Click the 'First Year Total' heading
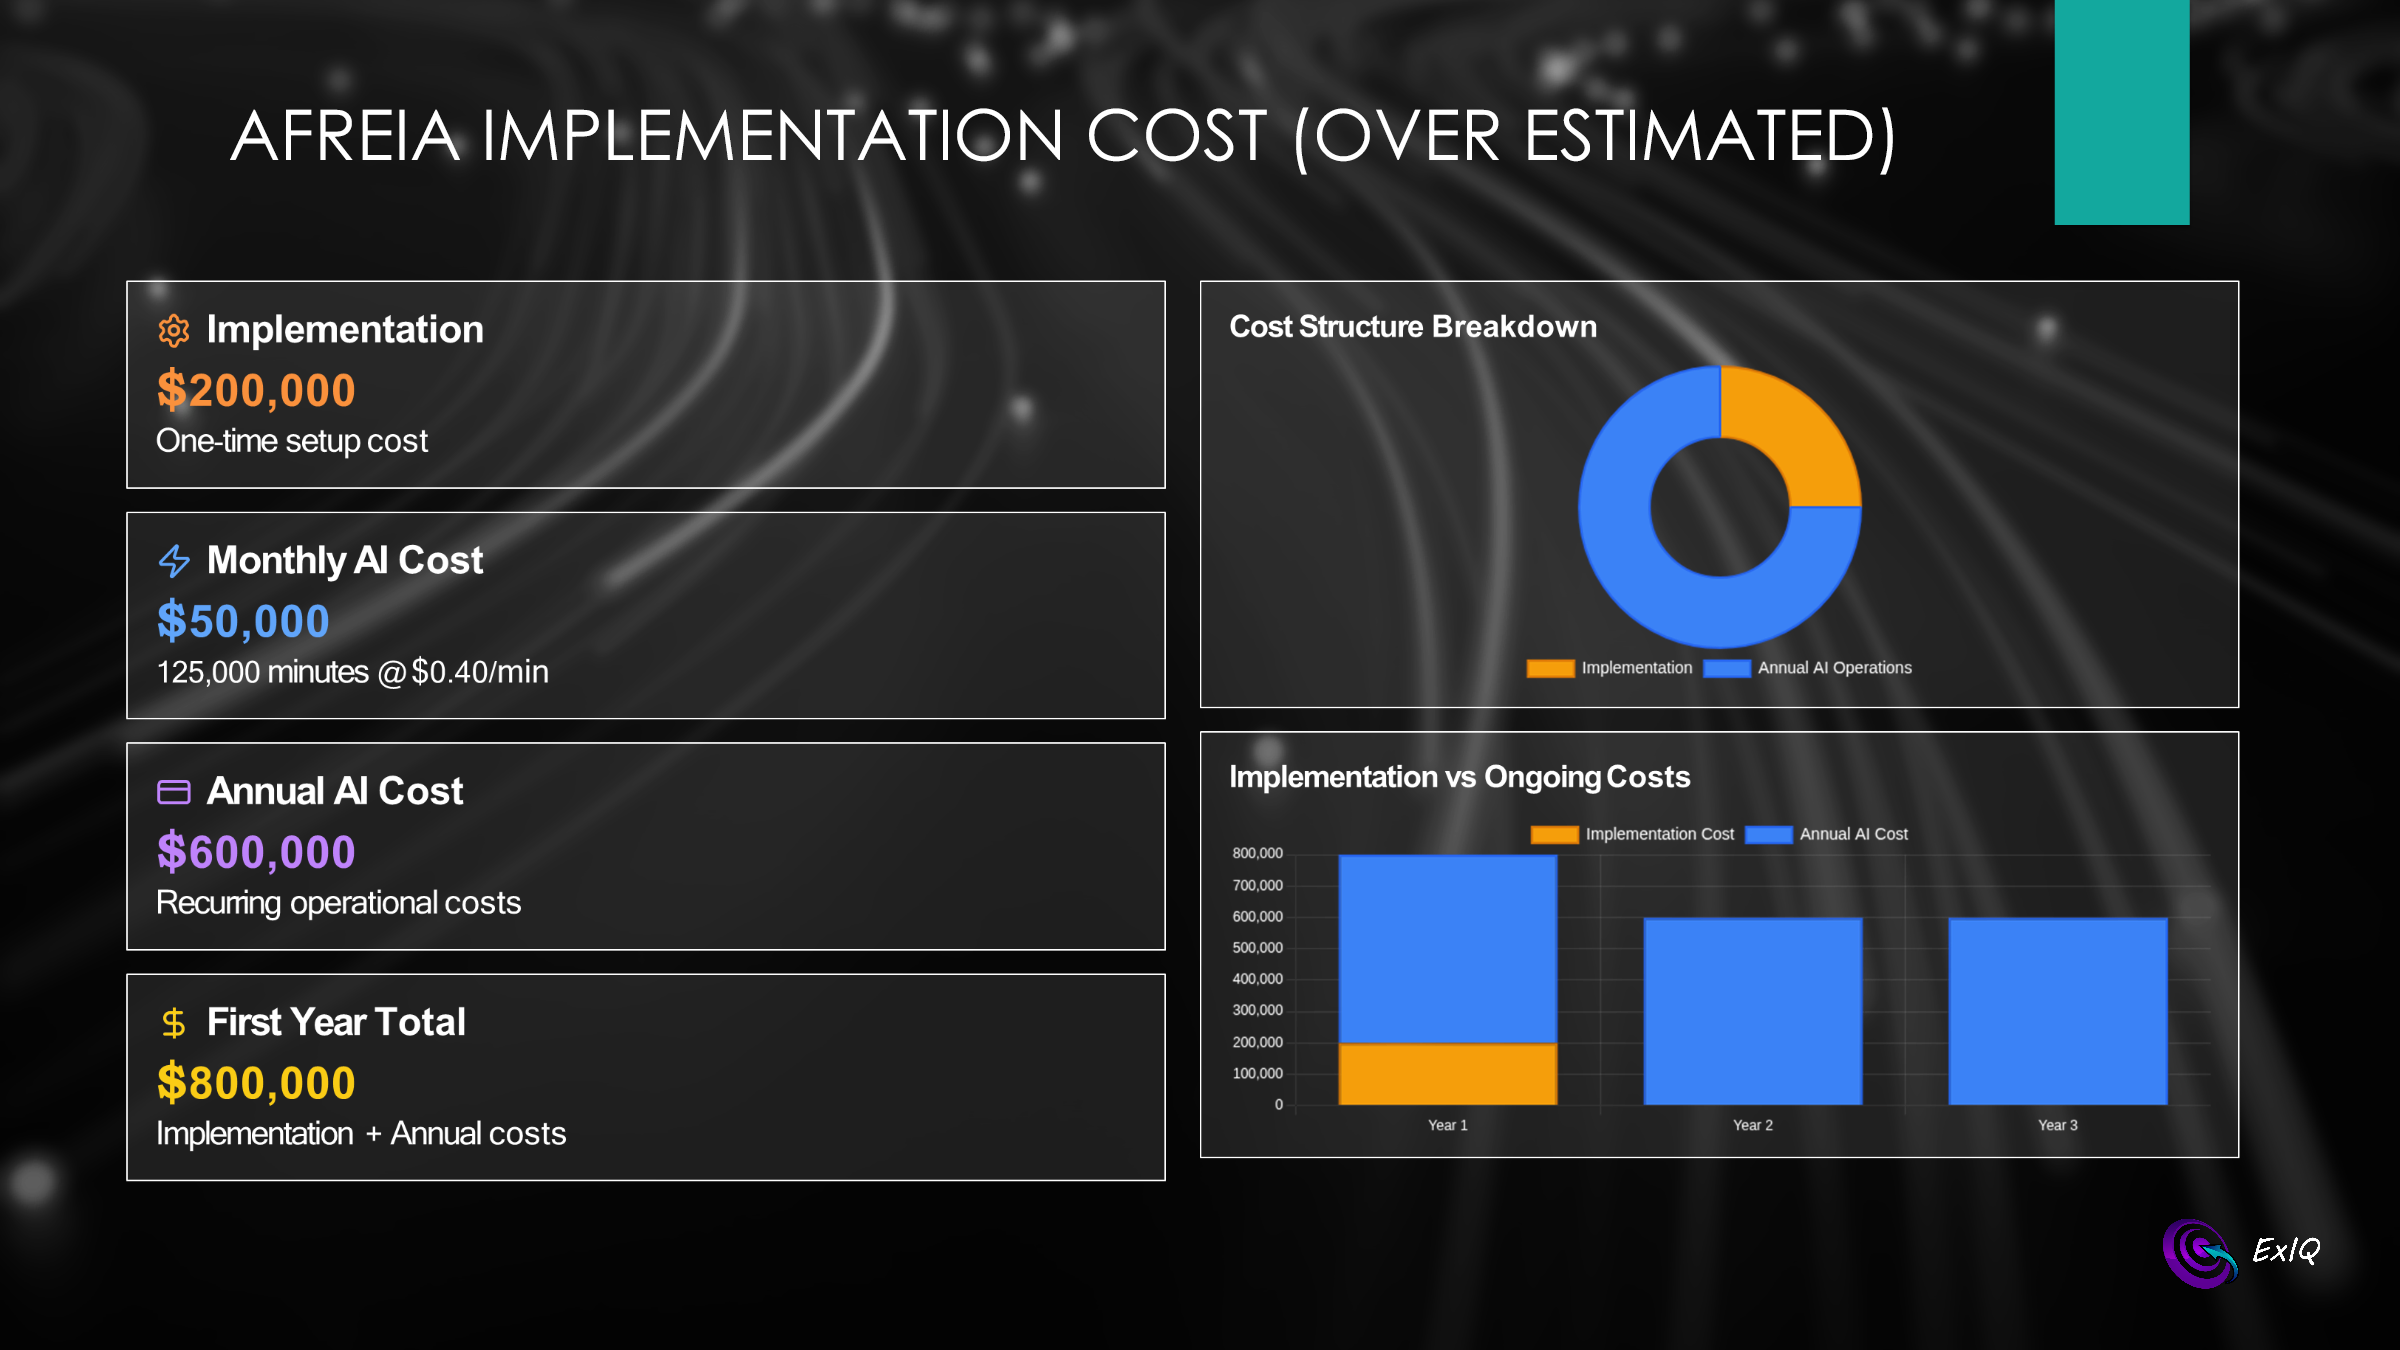This screenshot has height=1350, width=2400. click(336, 1023)
